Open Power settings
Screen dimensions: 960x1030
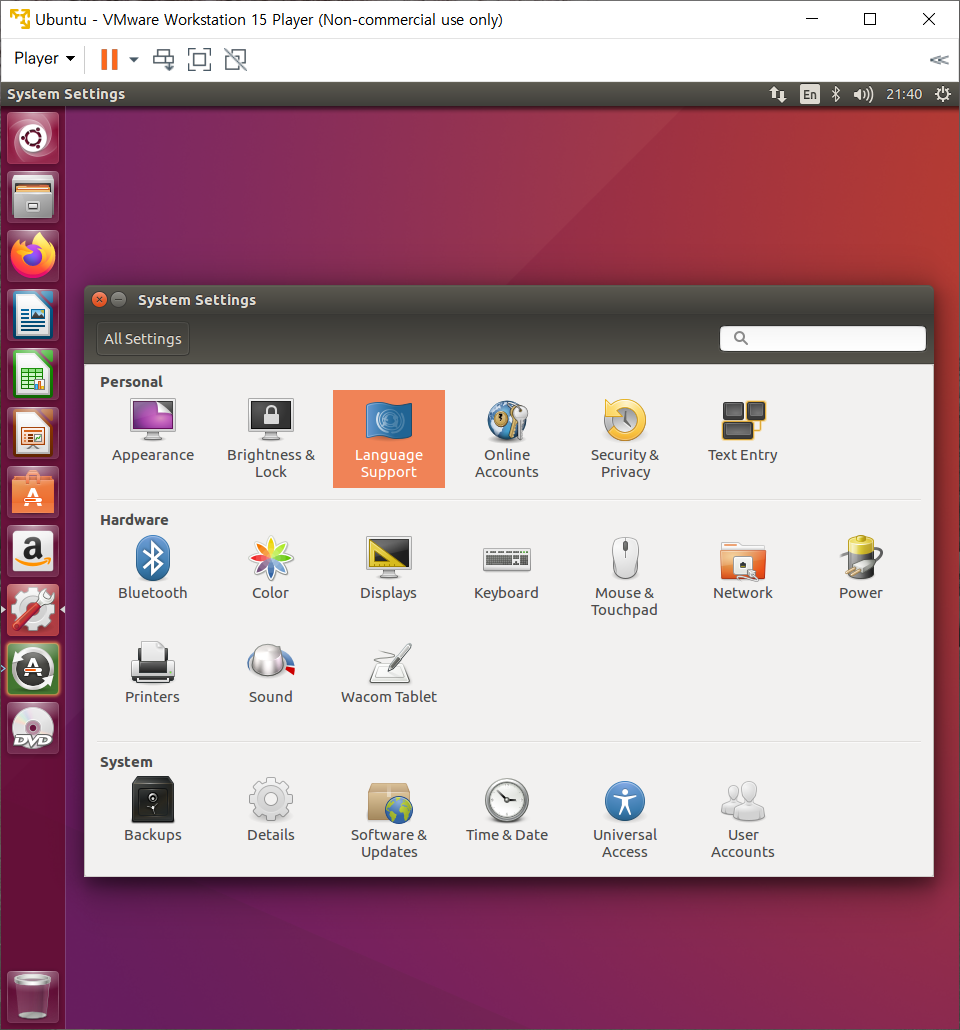(x=861, y=568)
